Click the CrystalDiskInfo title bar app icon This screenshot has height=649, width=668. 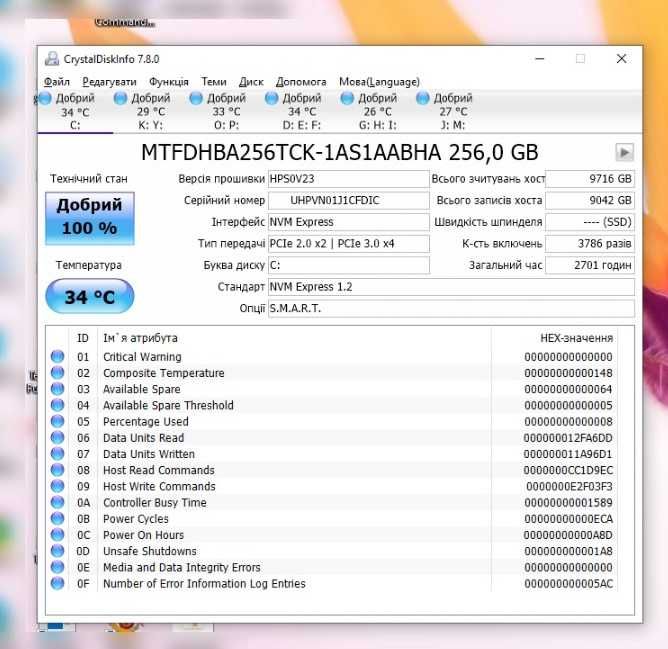click(x=52, y=59)
